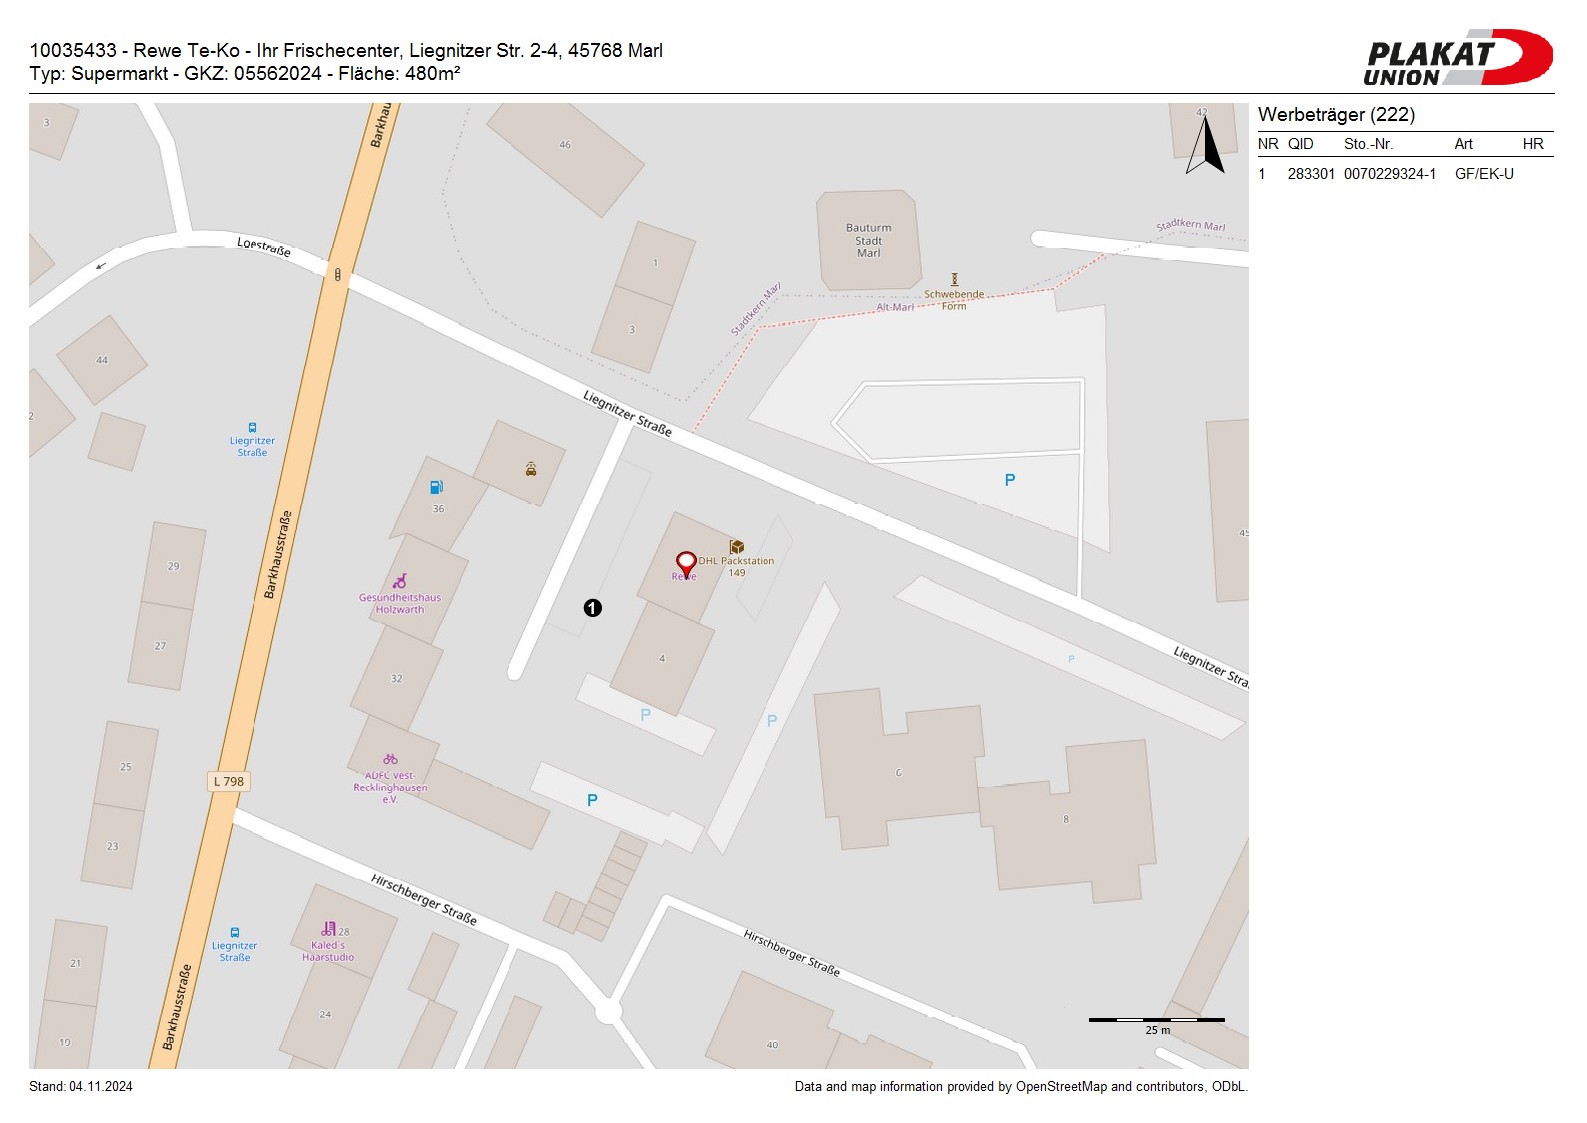1587x1123 pixels.
Task: Click the Gesundheitshaus Holzwarth wheelchair icon
Action: 400,581
